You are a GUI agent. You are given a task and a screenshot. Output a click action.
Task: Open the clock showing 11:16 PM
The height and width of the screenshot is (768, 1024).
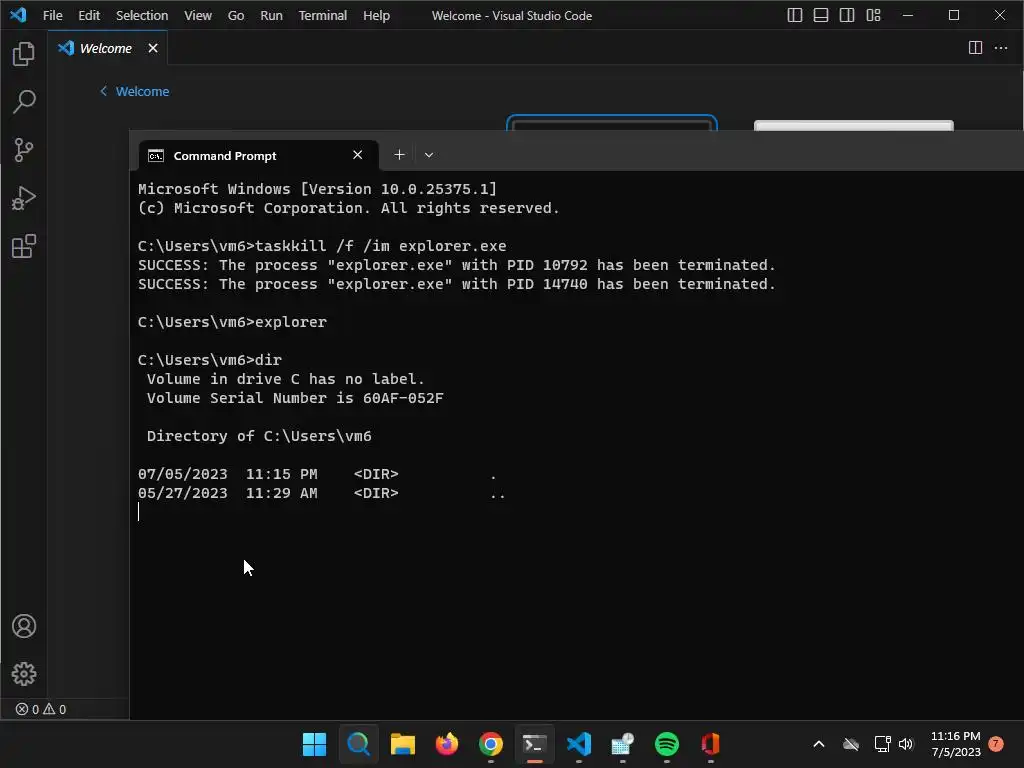[955, 744]
